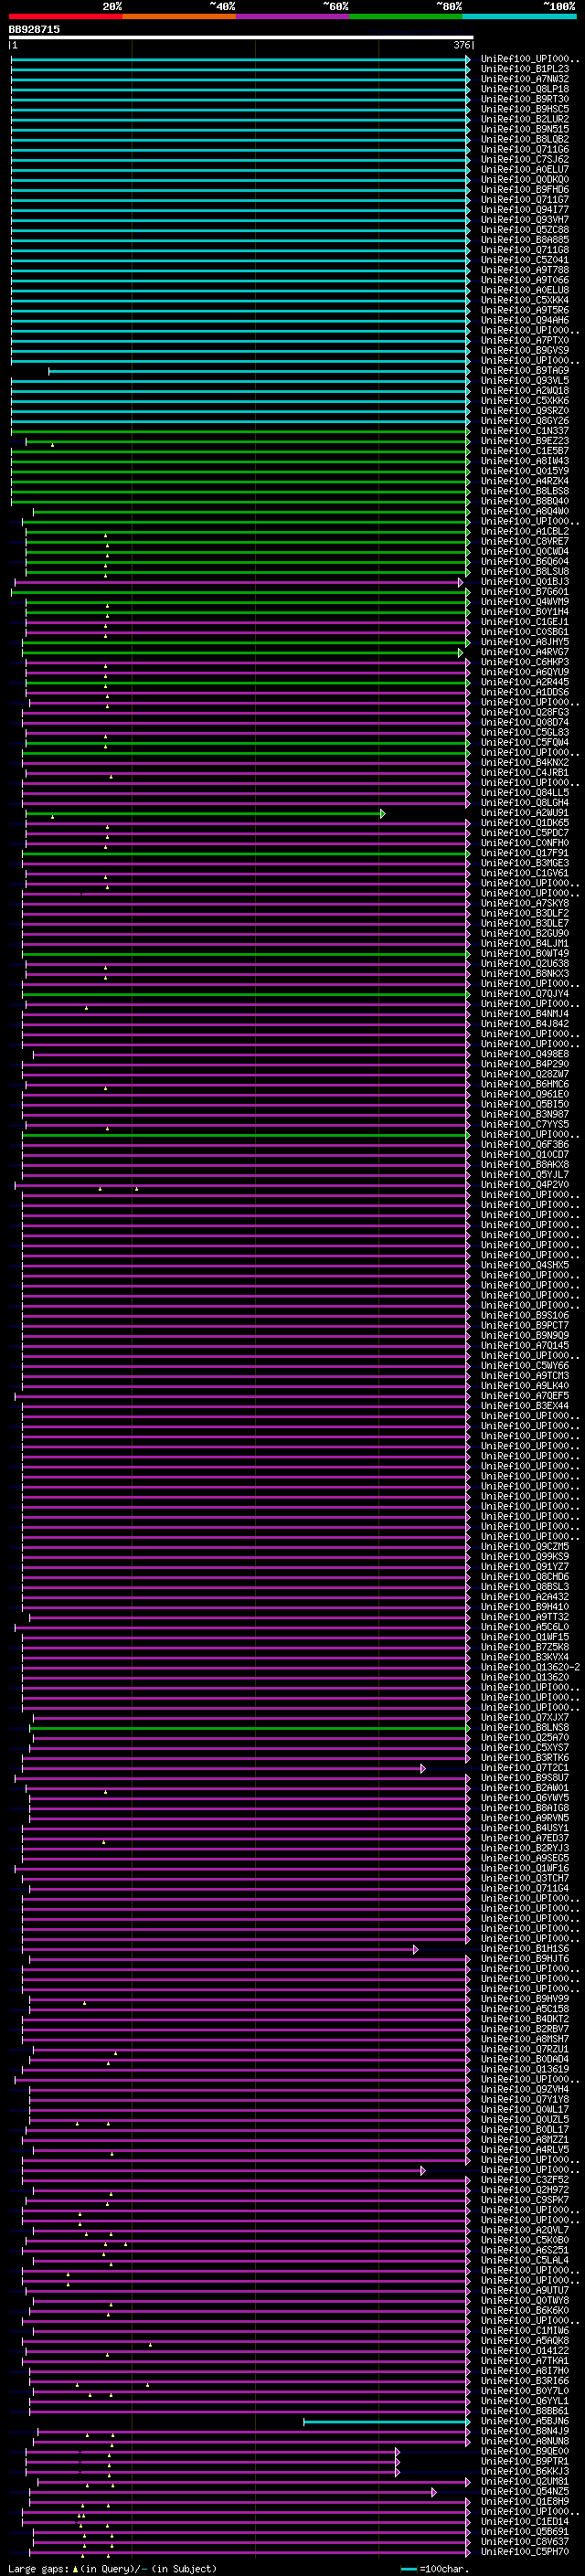Click UniRef100_B8BQ40 hit label

click(525, 501)
